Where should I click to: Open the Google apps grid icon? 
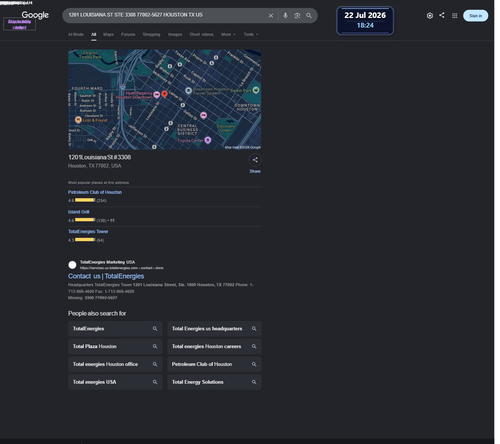[x=454, y=16]
